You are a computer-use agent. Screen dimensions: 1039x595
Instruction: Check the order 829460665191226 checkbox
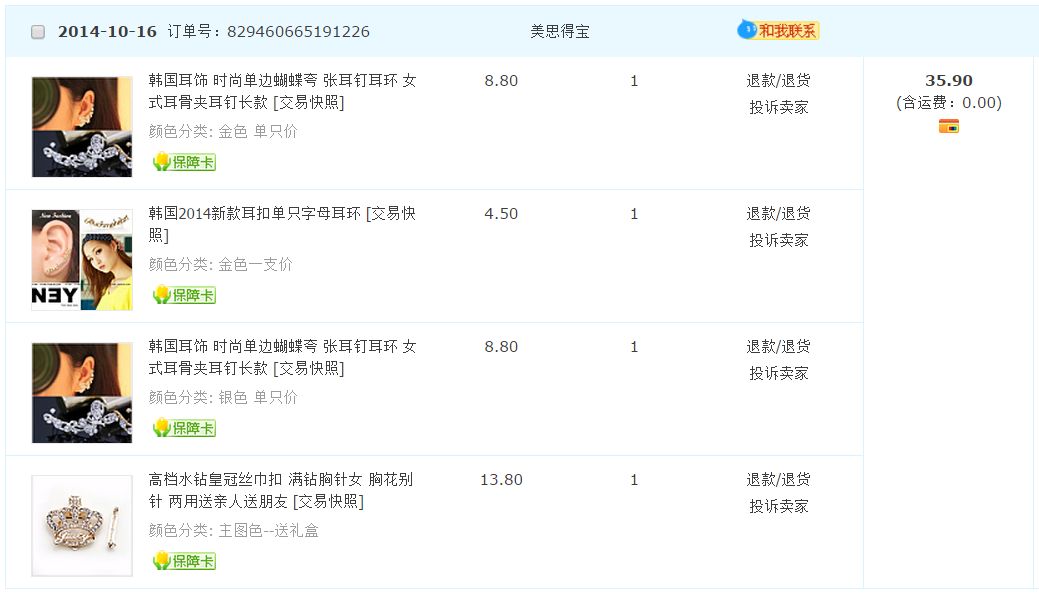click(x=38, y=32)
